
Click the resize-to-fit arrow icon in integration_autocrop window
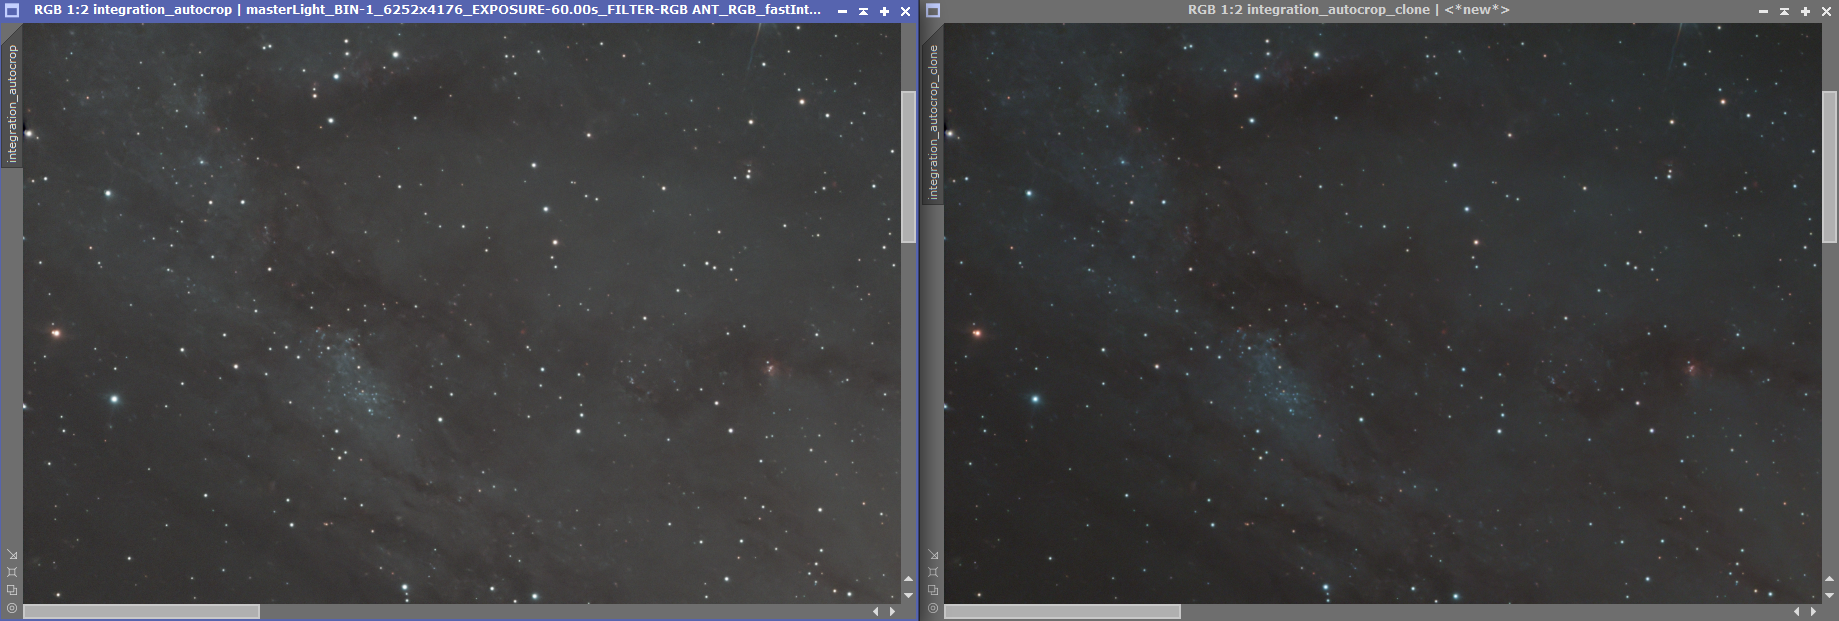click(12, 554)
